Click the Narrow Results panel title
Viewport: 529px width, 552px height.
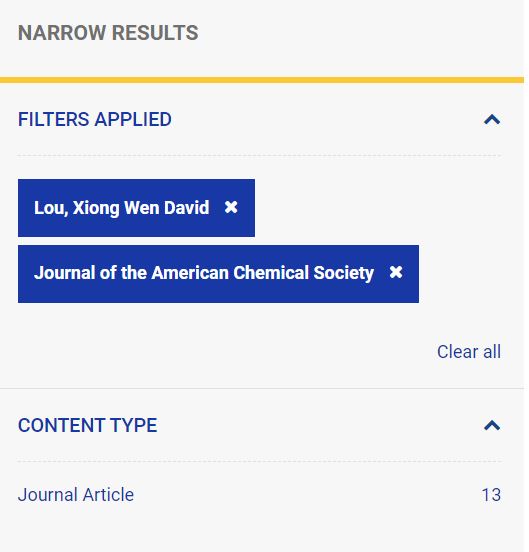109,33
